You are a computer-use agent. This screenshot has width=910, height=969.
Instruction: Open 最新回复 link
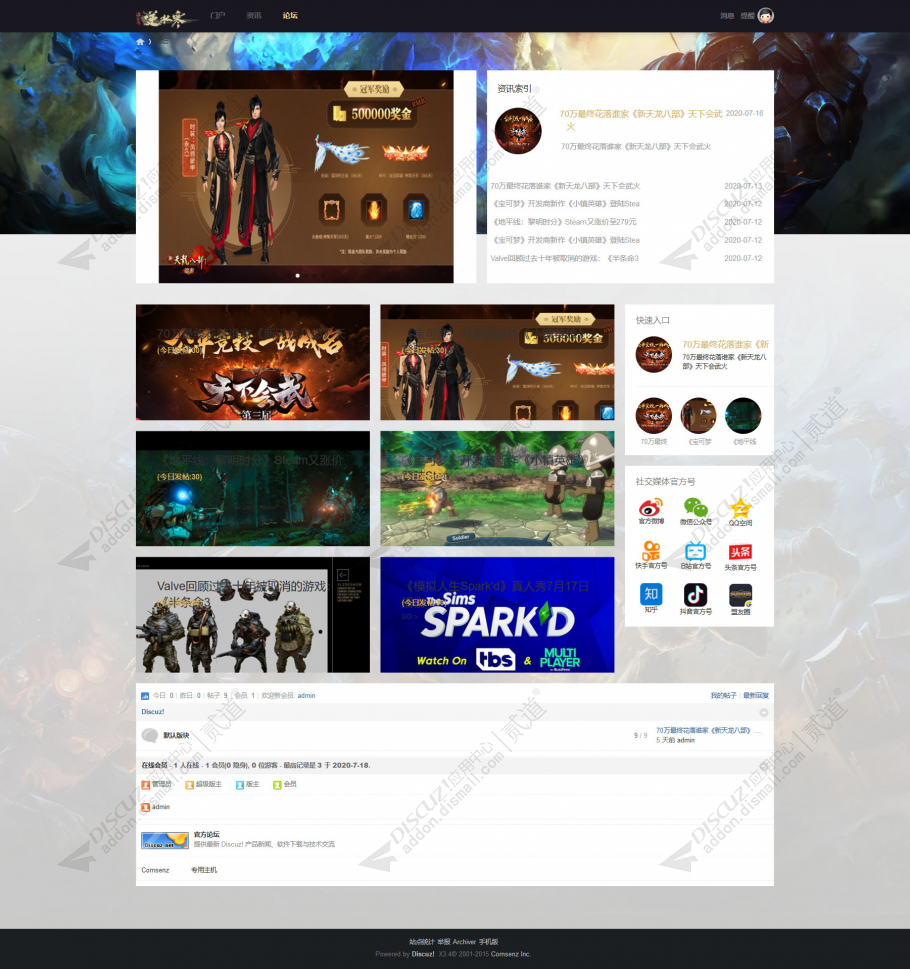click(x=756, y=696)
